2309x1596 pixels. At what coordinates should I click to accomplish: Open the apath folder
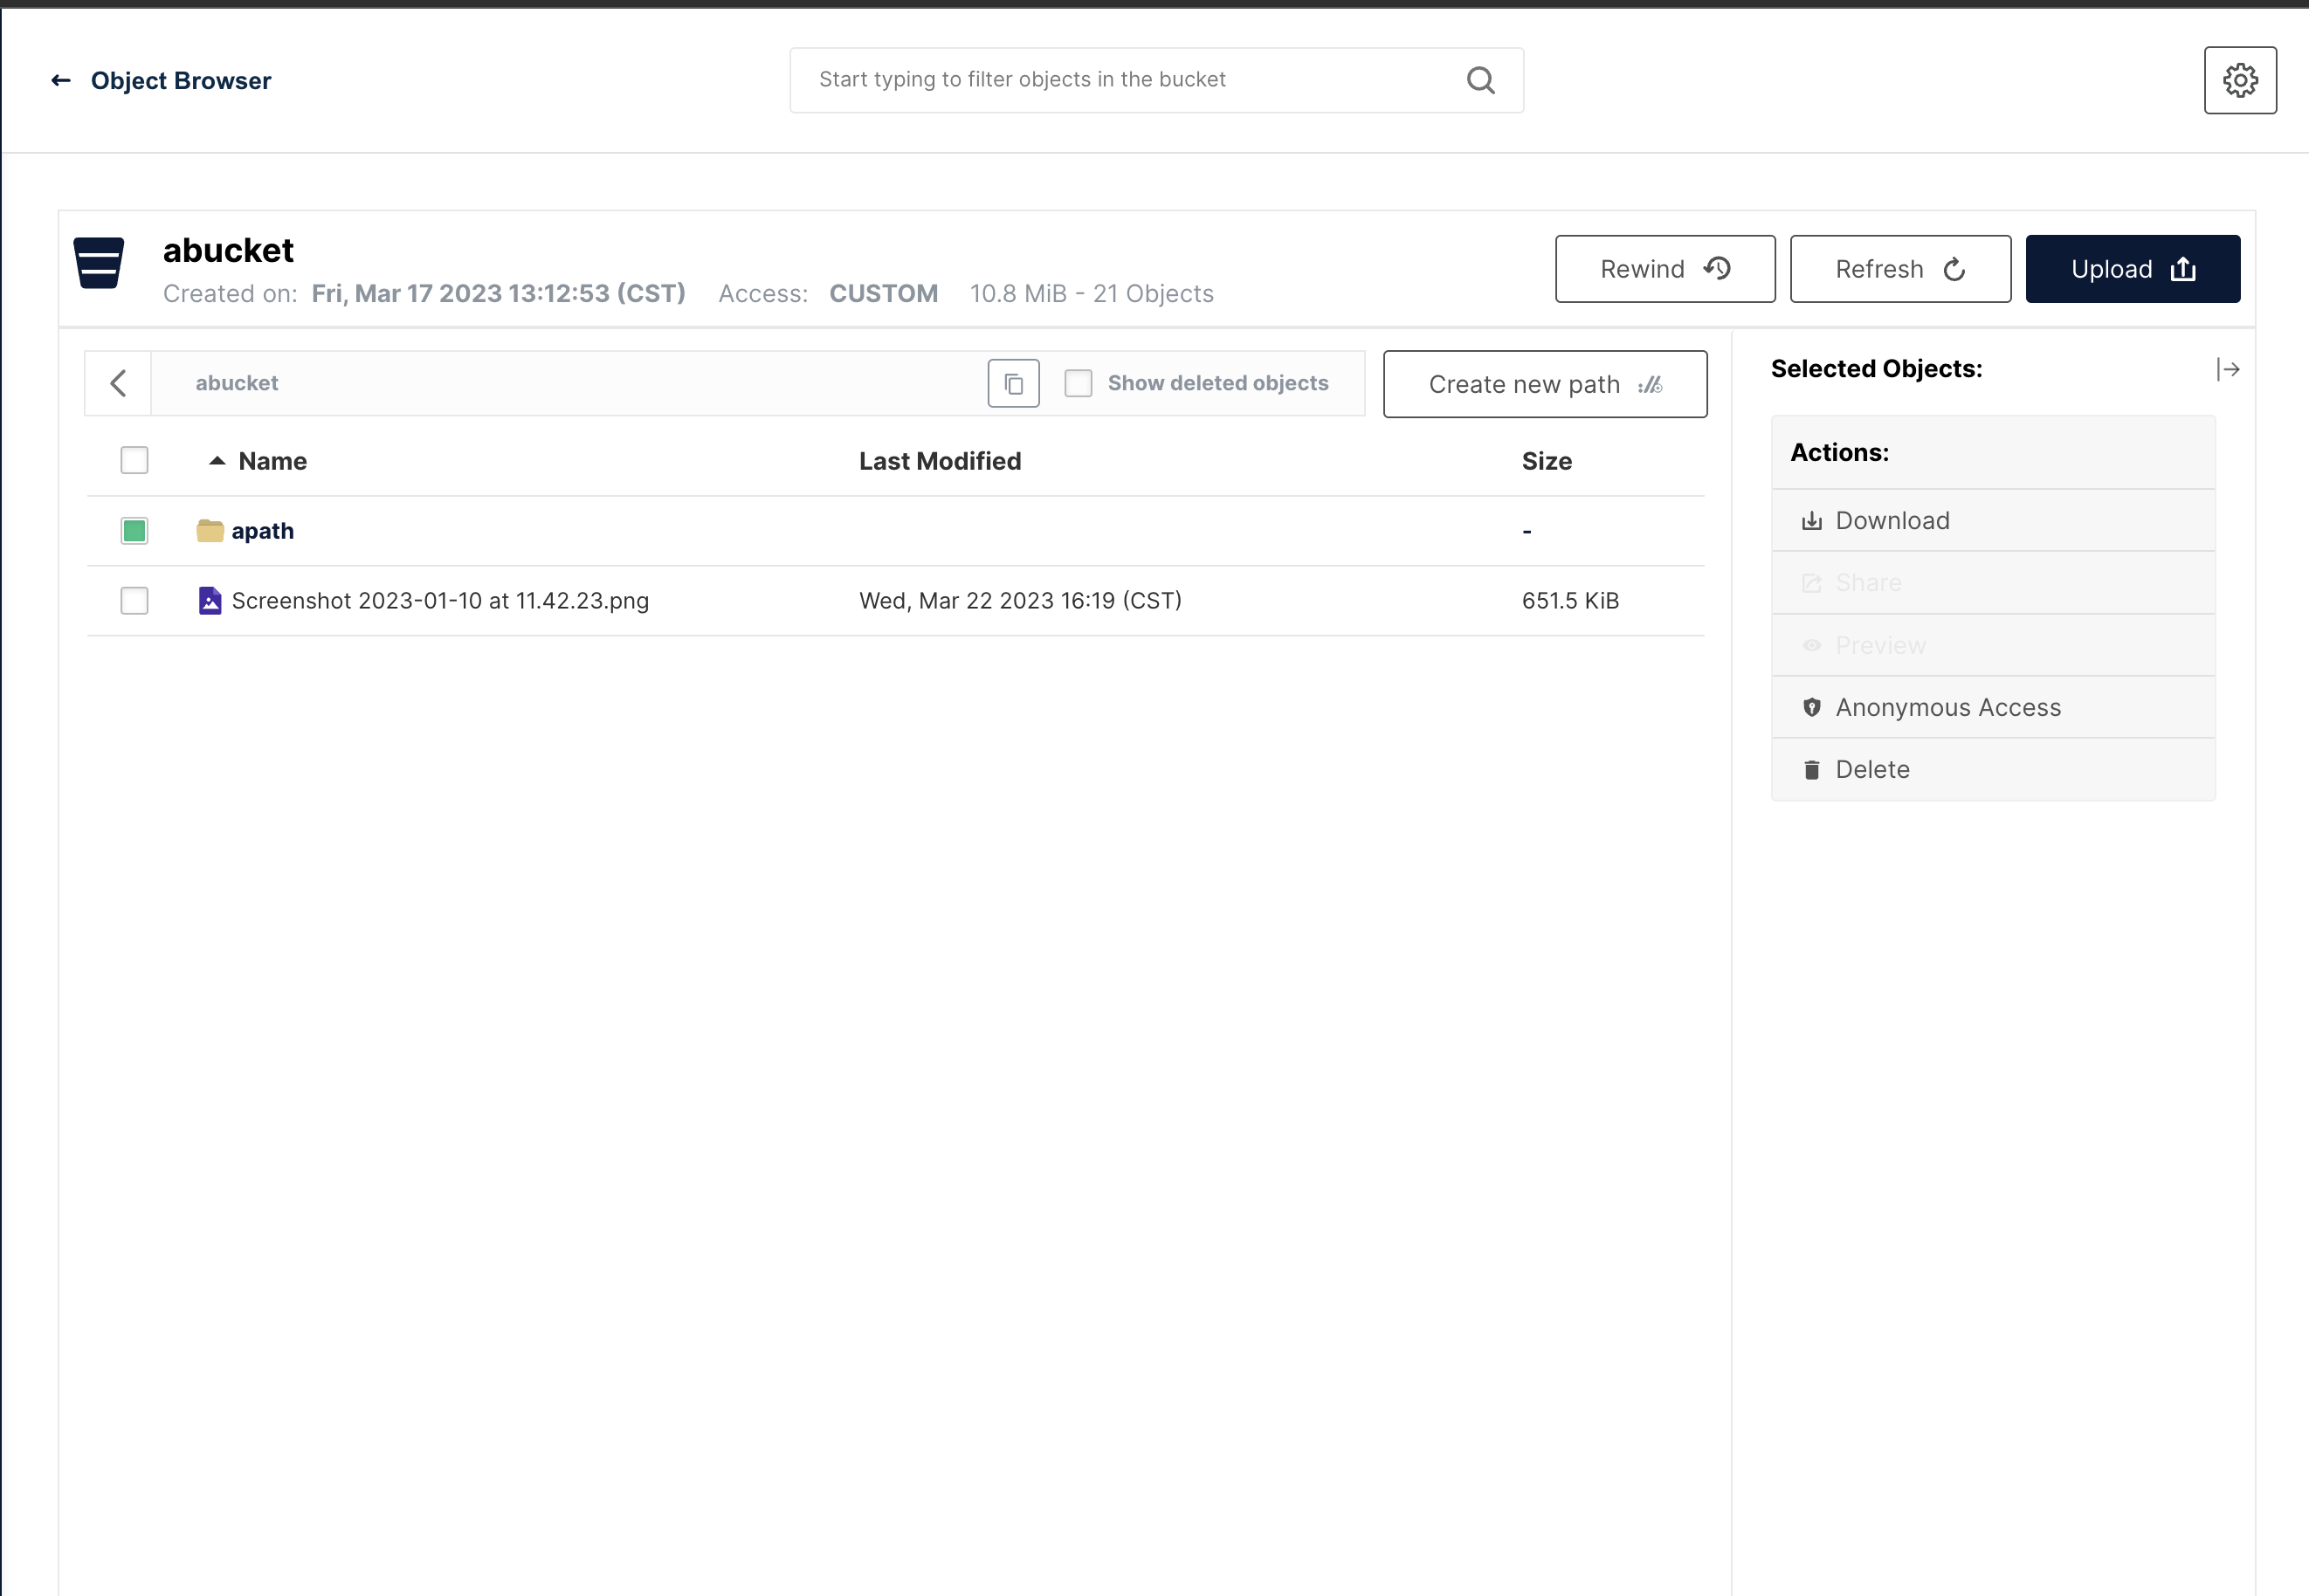click(x=263, y=531)
